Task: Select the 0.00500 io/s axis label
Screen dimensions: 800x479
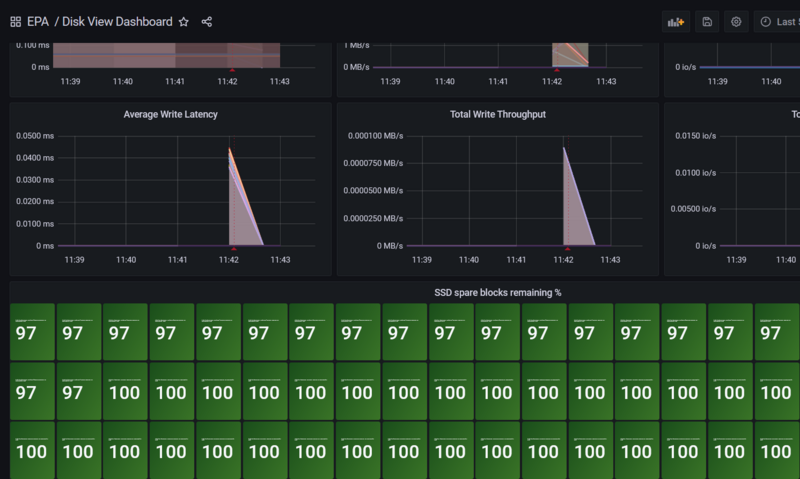Action: pyautogui.click(x=693, y=209)
